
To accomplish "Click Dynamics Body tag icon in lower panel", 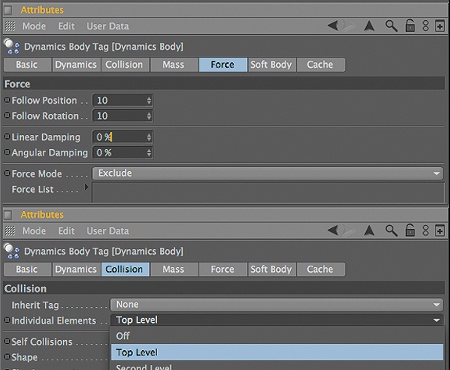I will click(x=12, y=251).
